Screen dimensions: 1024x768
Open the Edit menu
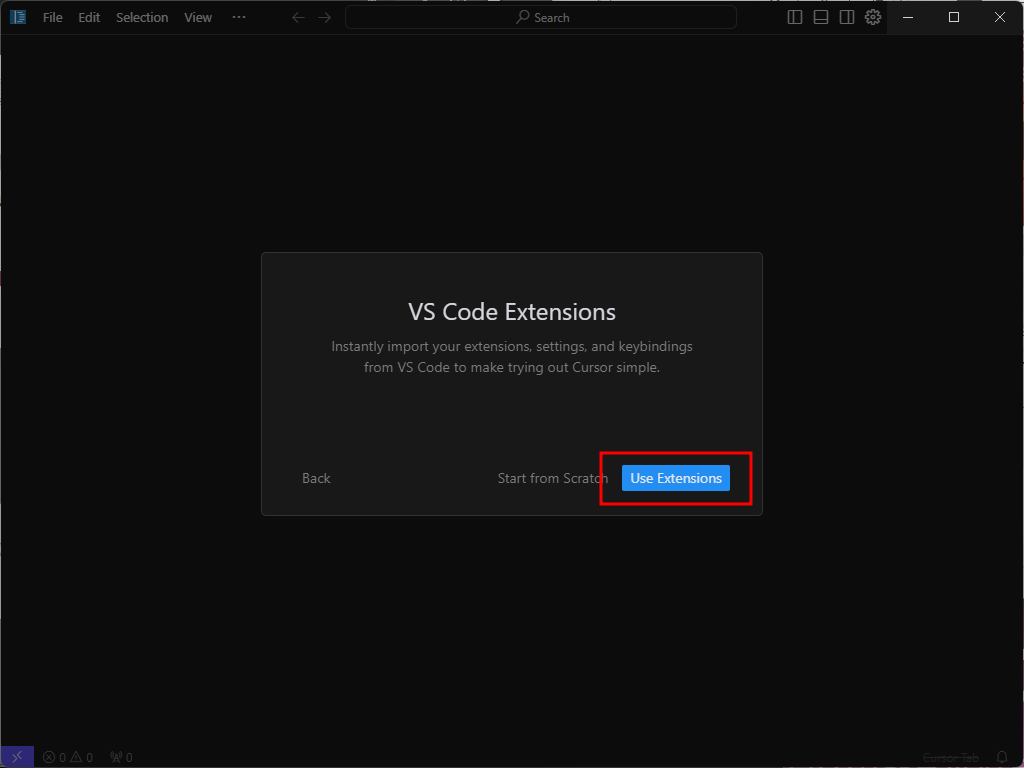coord(89,18)
